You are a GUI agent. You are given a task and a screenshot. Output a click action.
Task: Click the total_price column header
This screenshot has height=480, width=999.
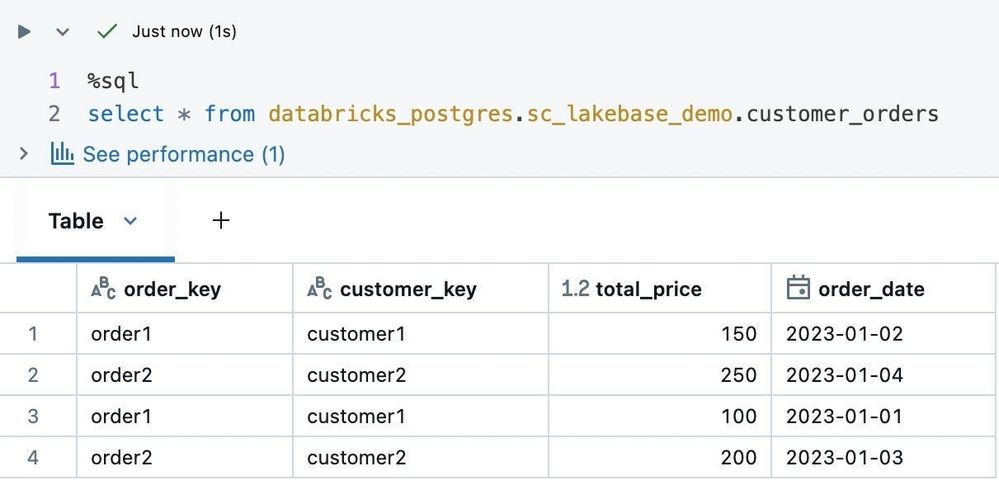coord(648,289)
